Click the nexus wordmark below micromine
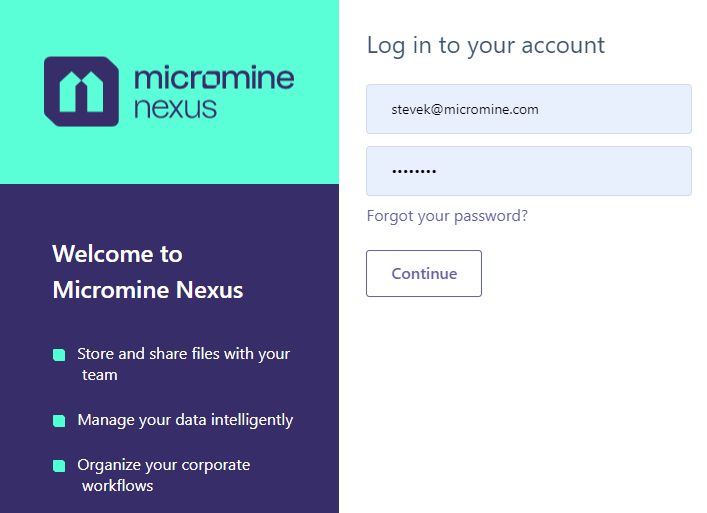707x513 pixels. pos(175,108)
